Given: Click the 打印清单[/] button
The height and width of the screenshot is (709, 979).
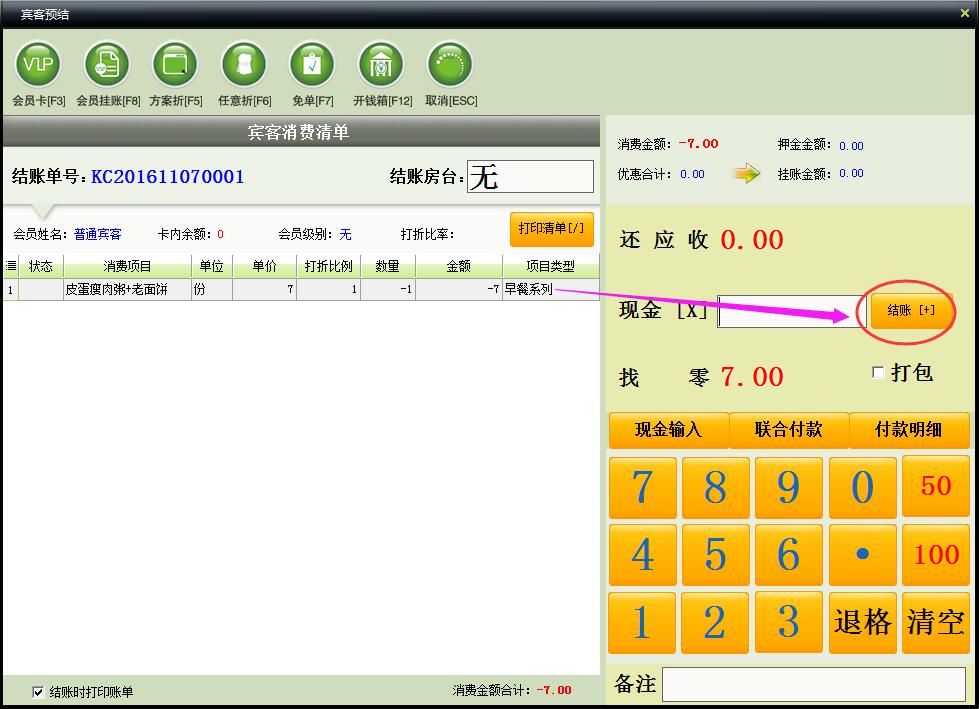Looking at the screenshot, I should click(x=551, y=229).
